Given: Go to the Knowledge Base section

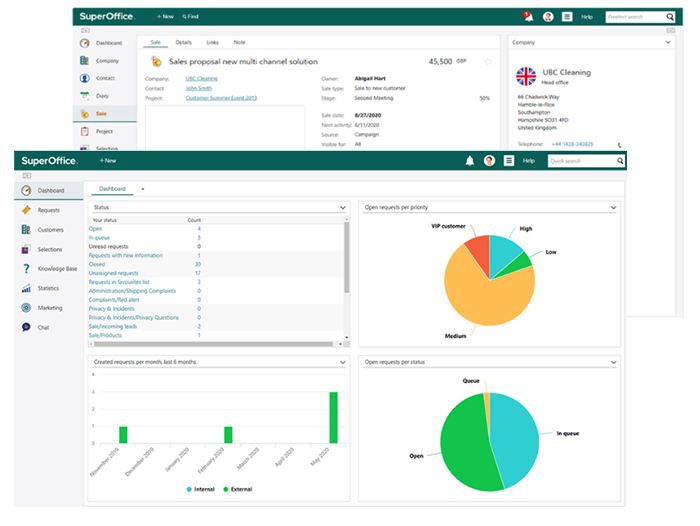Looking at the screenshot, I should point(54,269).
